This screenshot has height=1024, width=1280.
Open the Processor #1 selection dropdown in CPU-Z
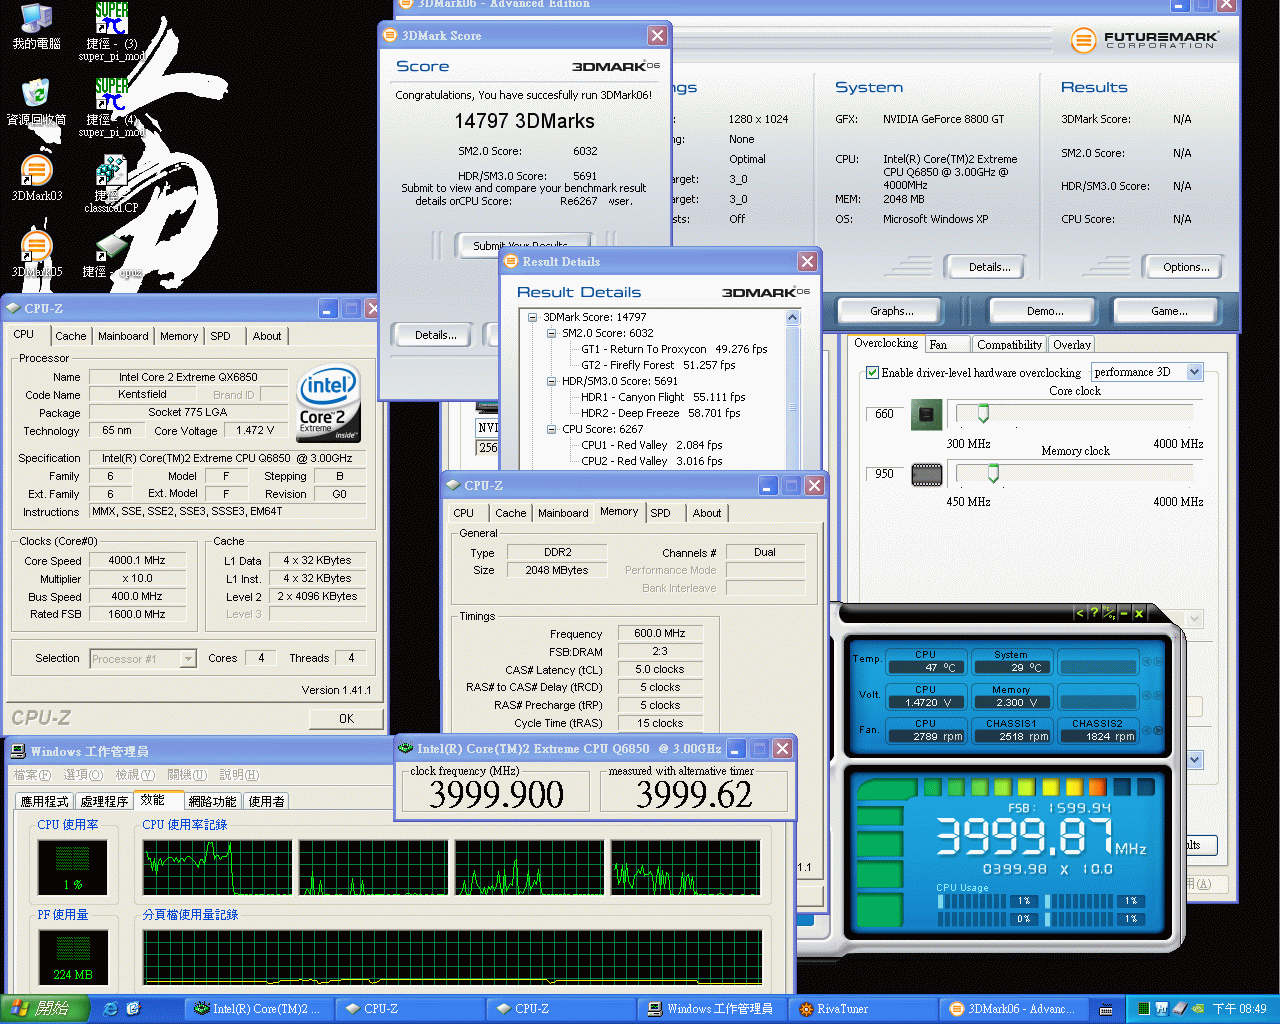coord(188,659)
